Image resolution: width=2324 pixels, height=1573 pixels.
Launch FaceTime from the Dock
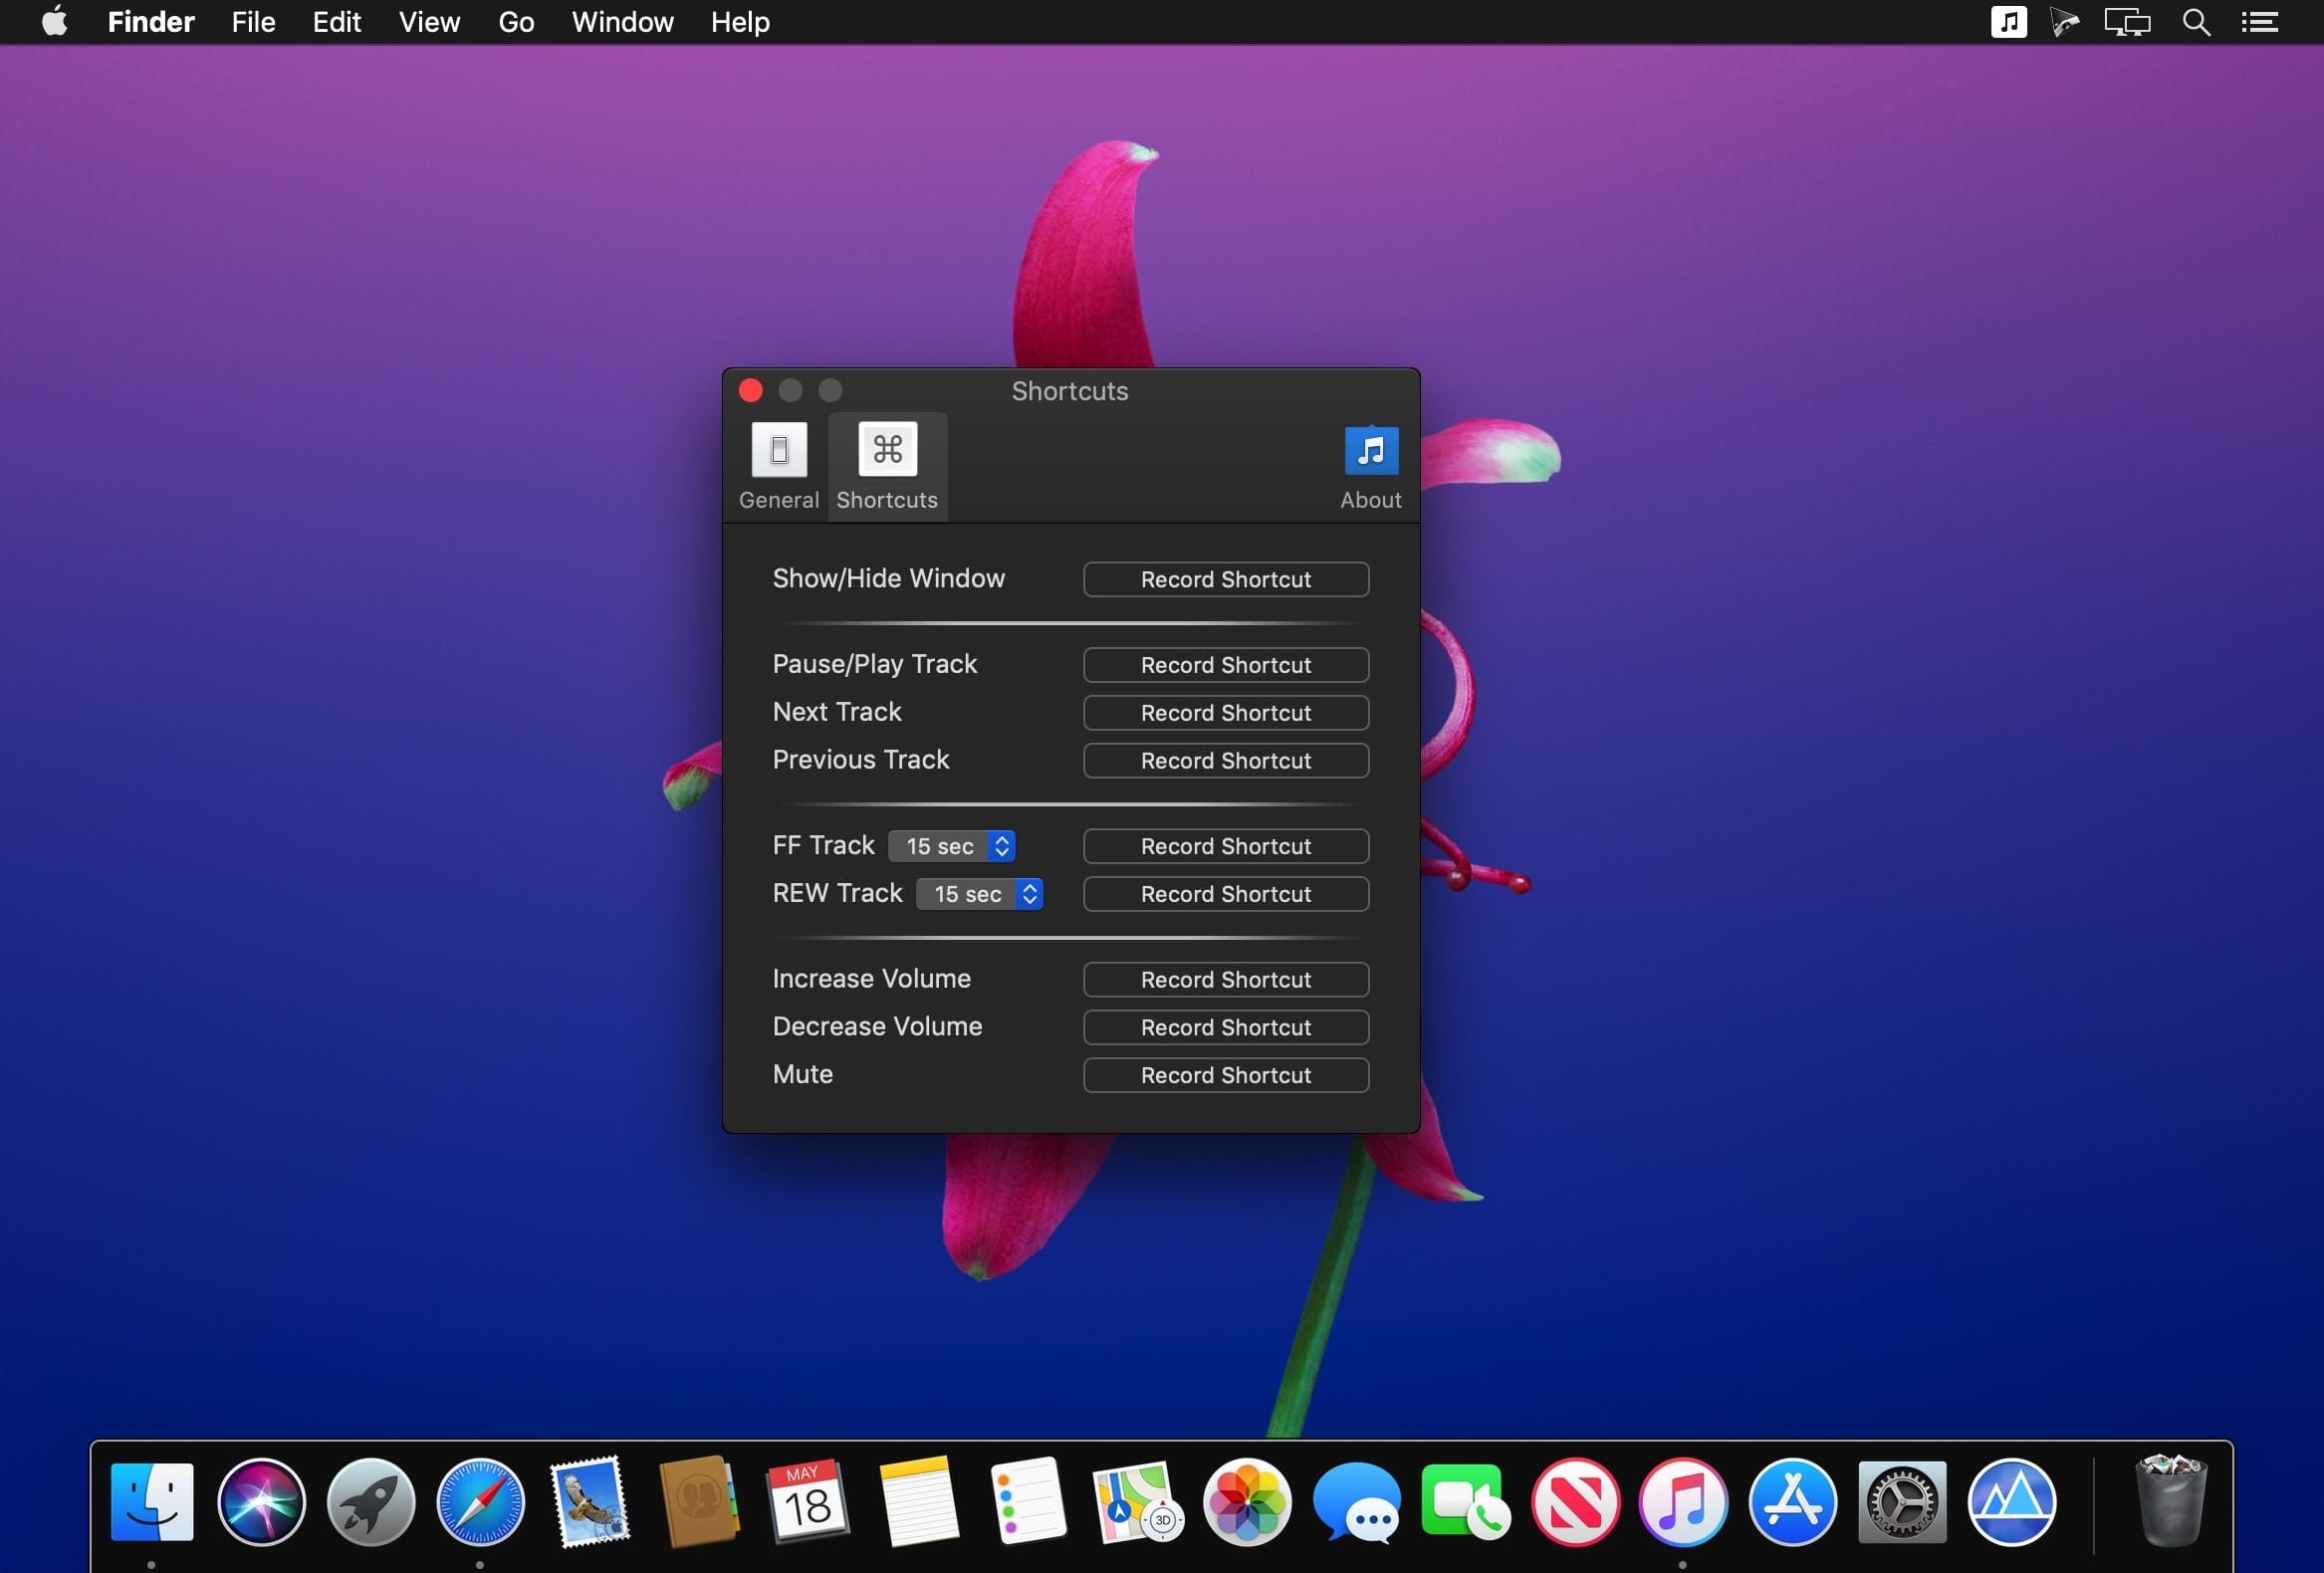[1466, 1502]
